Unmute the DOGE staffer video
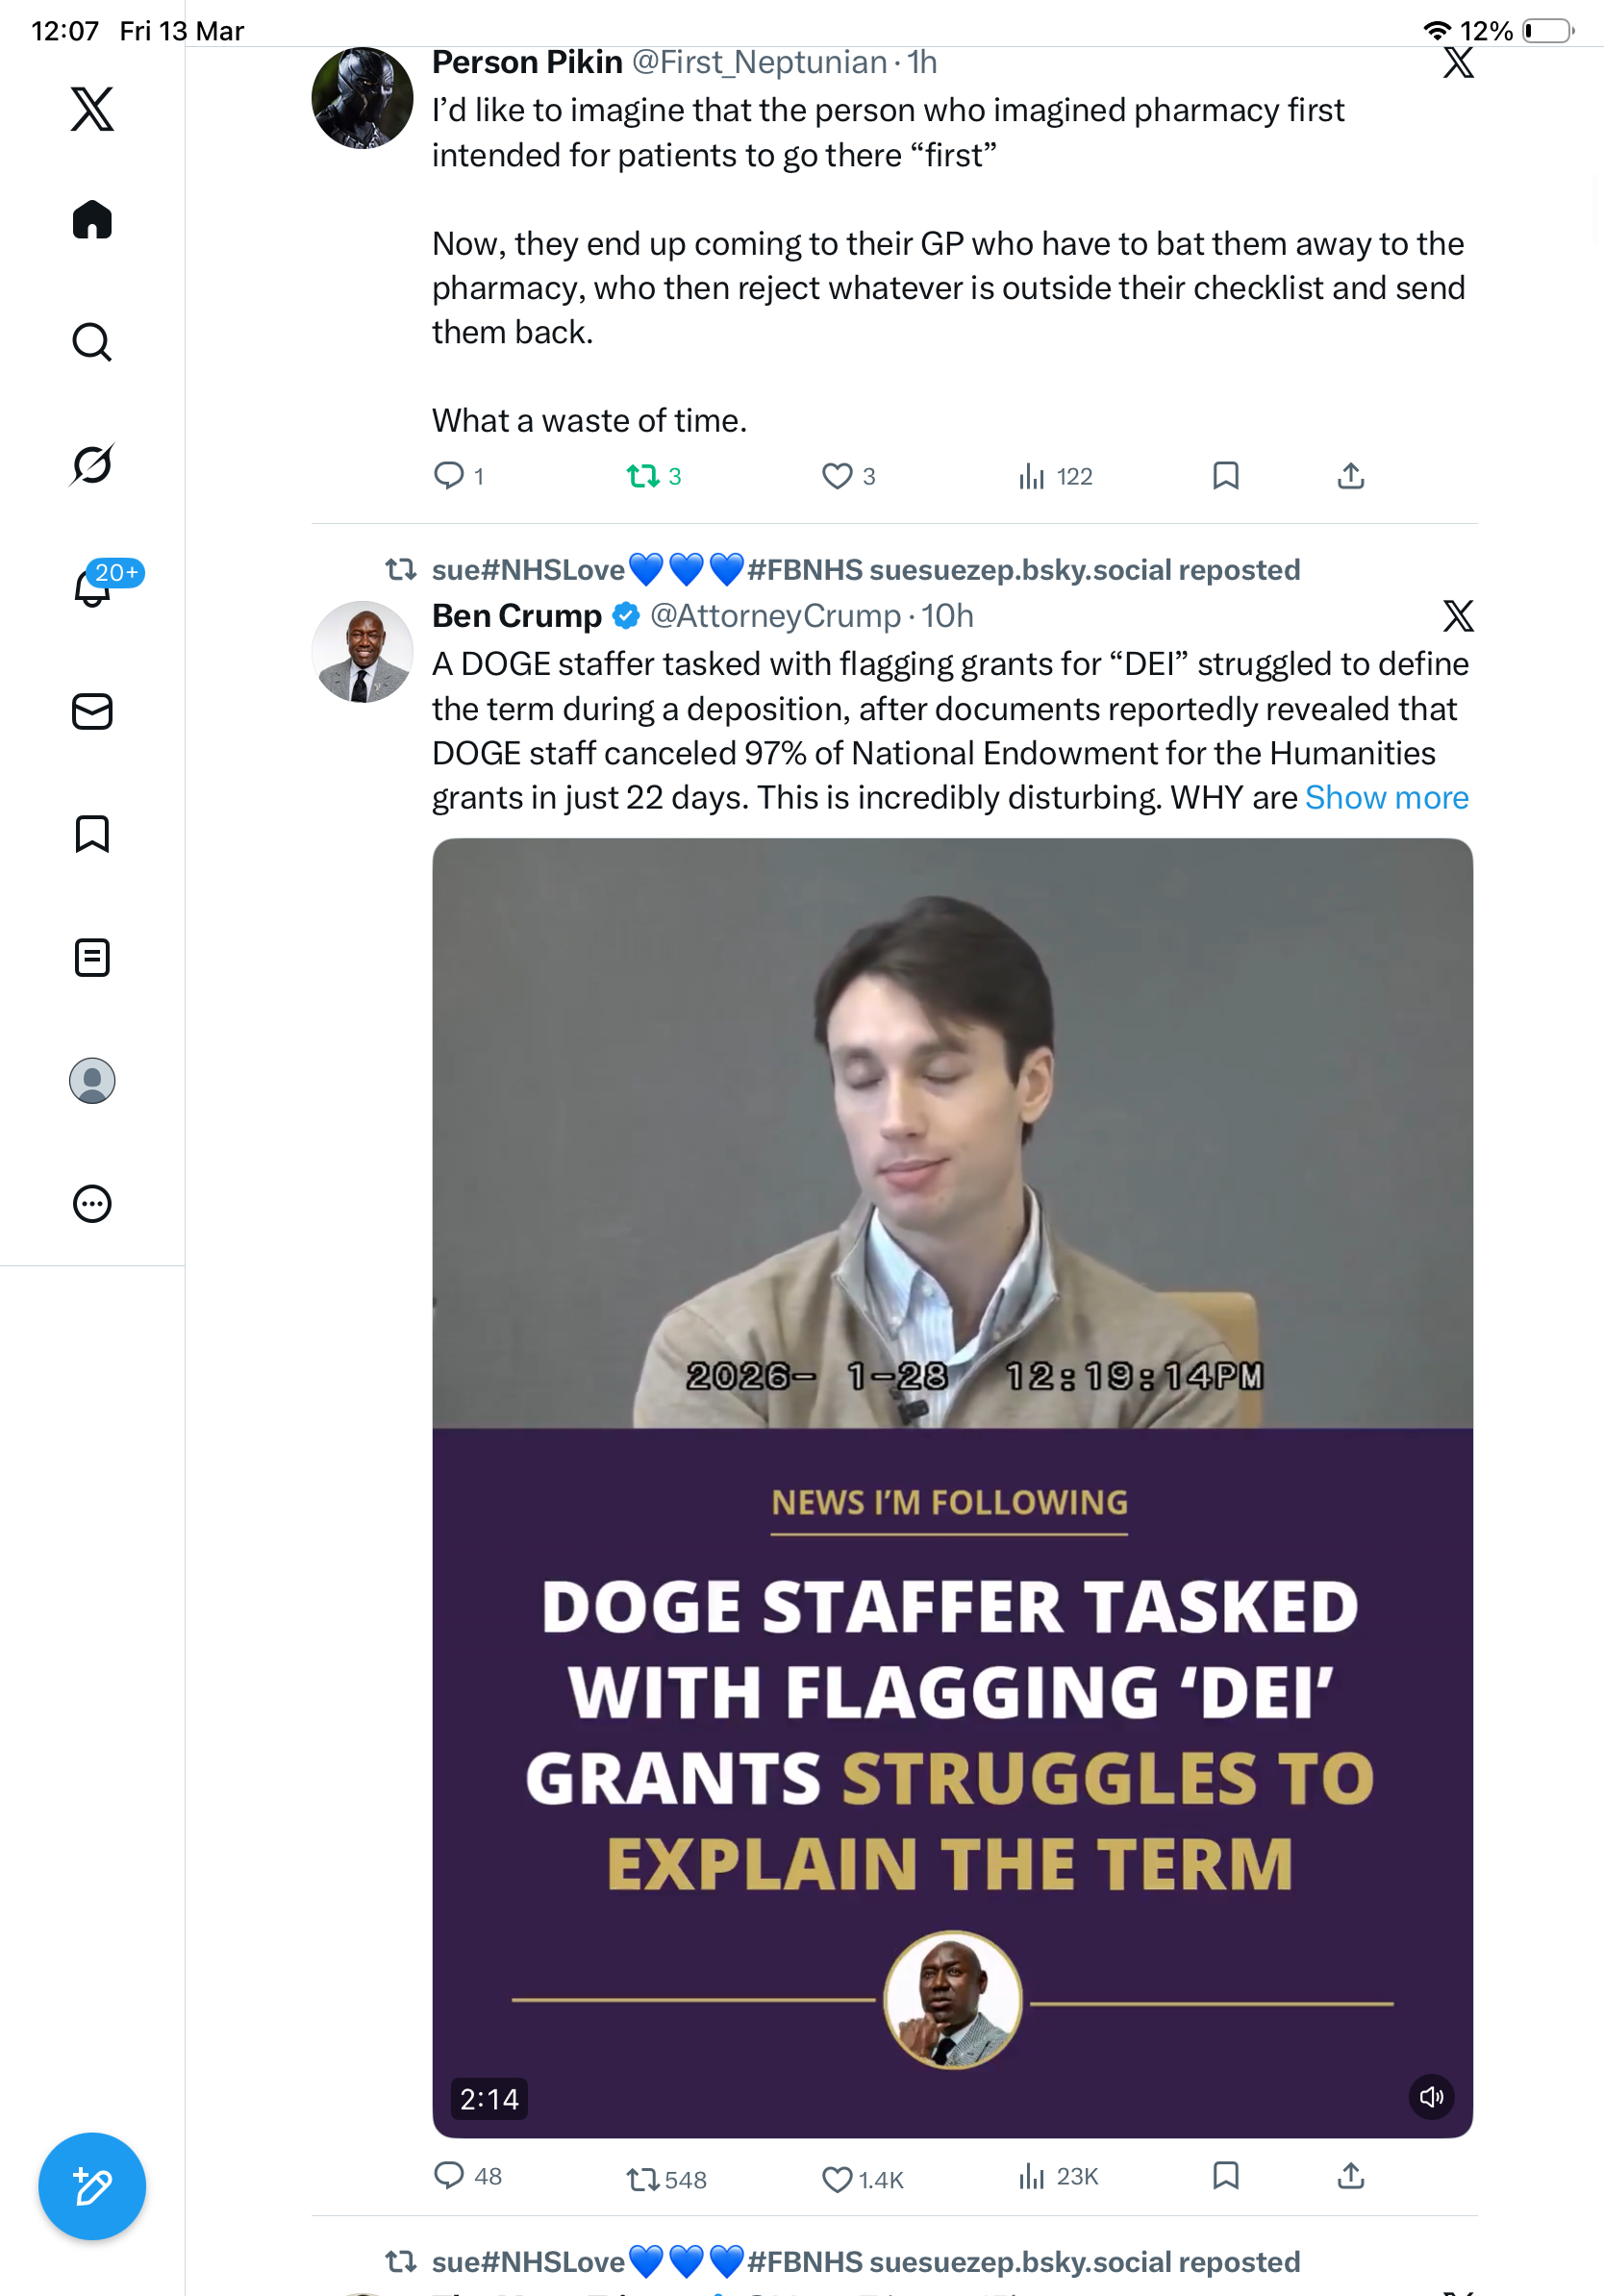1604x2296 pixels. point(1431,2097)
